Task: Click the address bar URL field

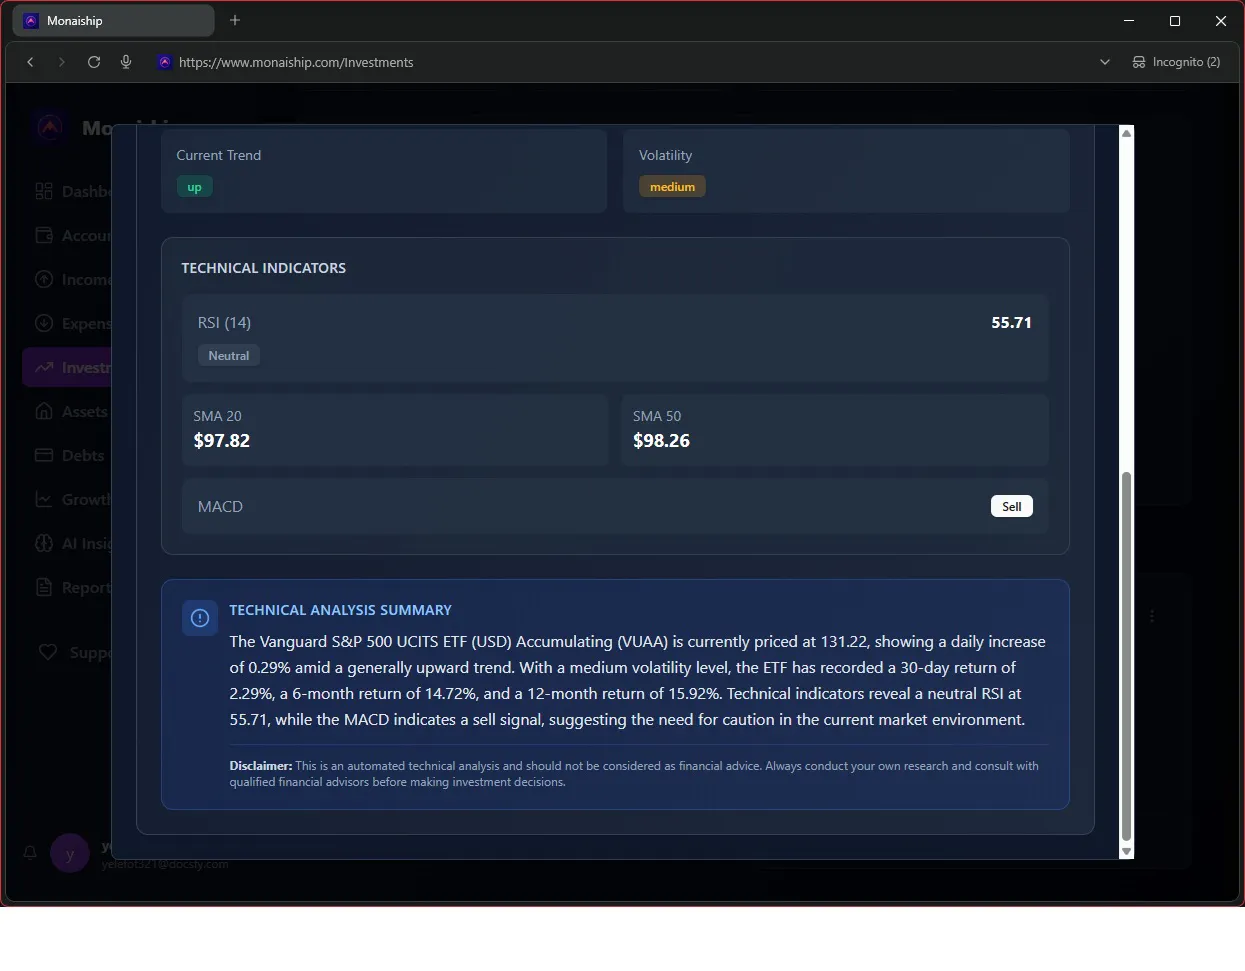Action: click(x=296, y=62)
